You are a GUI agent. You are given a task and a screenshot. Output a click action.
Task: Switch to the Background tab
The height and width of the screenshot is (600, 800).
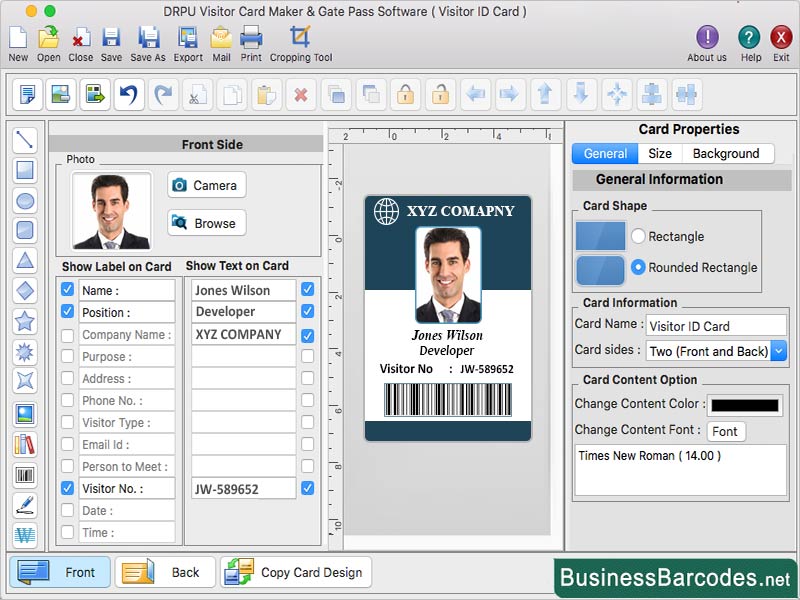pyautogui.click(x=728, y=153)
